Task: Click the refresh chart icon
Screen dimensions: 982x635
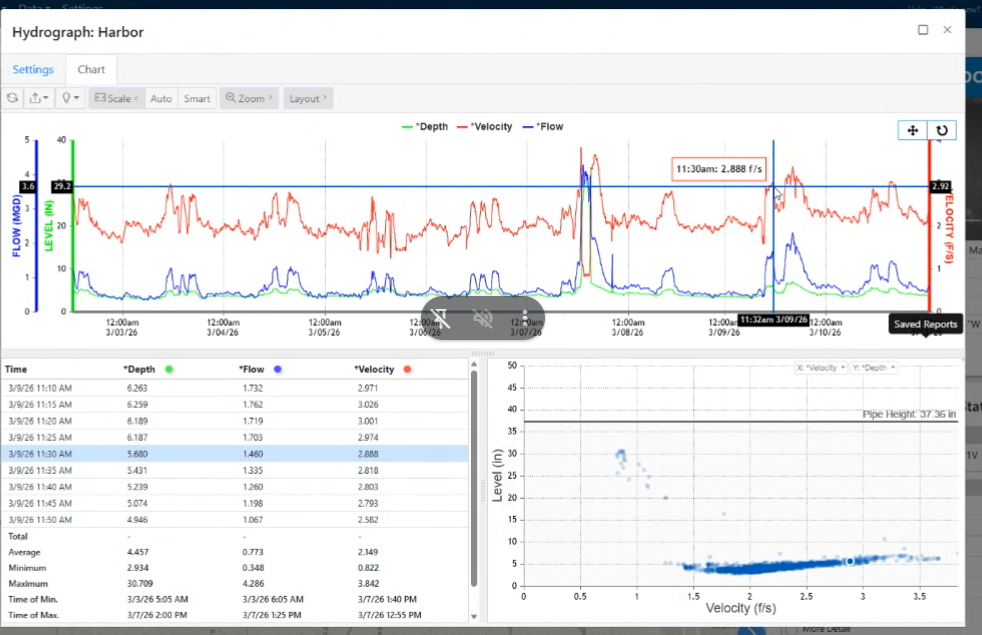Action: point(12,98)
